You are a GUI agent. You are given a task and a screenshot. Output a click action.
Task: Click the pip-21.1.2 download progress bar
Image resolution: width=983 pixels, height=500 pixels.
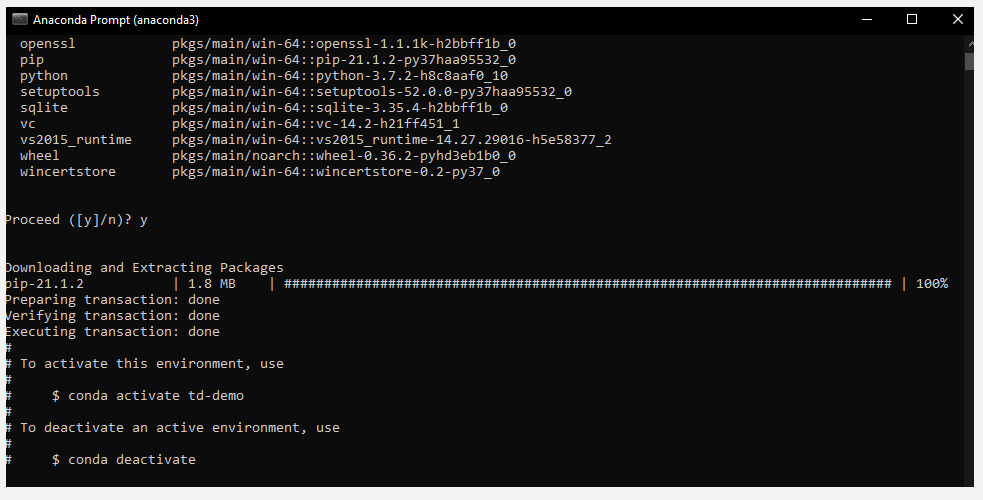(588, 284)
